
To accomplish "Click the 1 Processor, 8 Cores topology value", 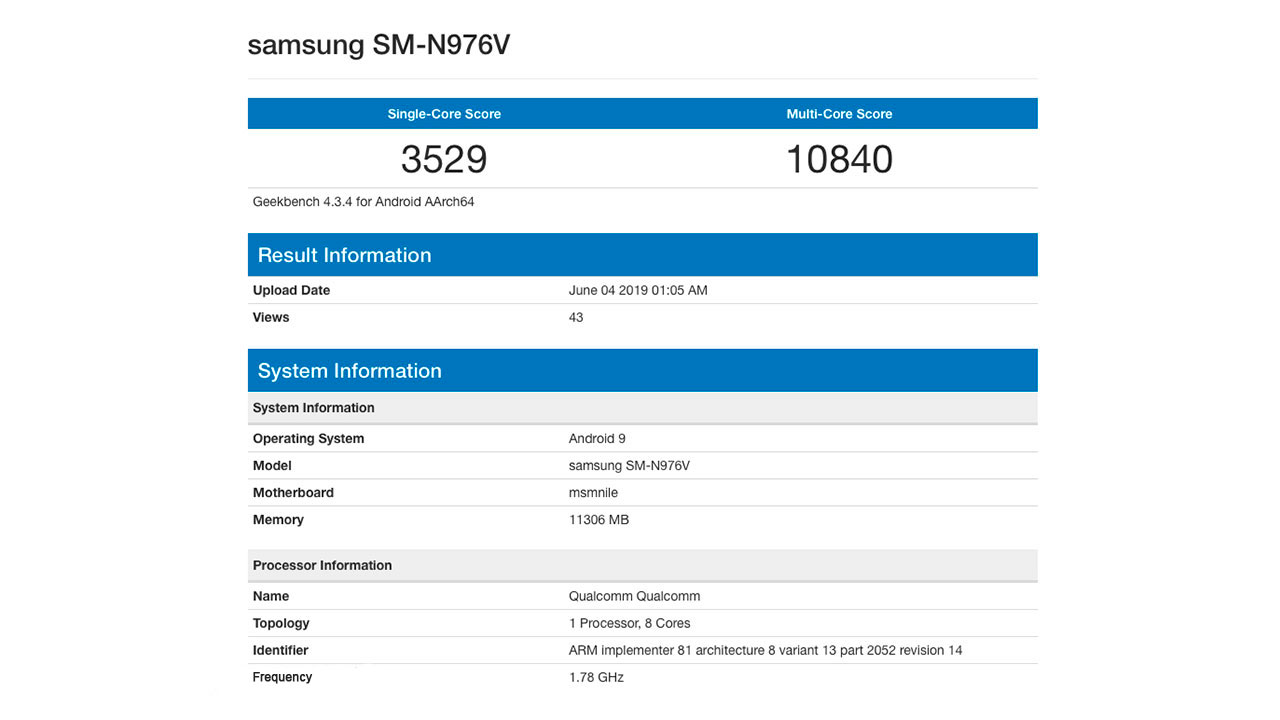I will tap(629, 624).
